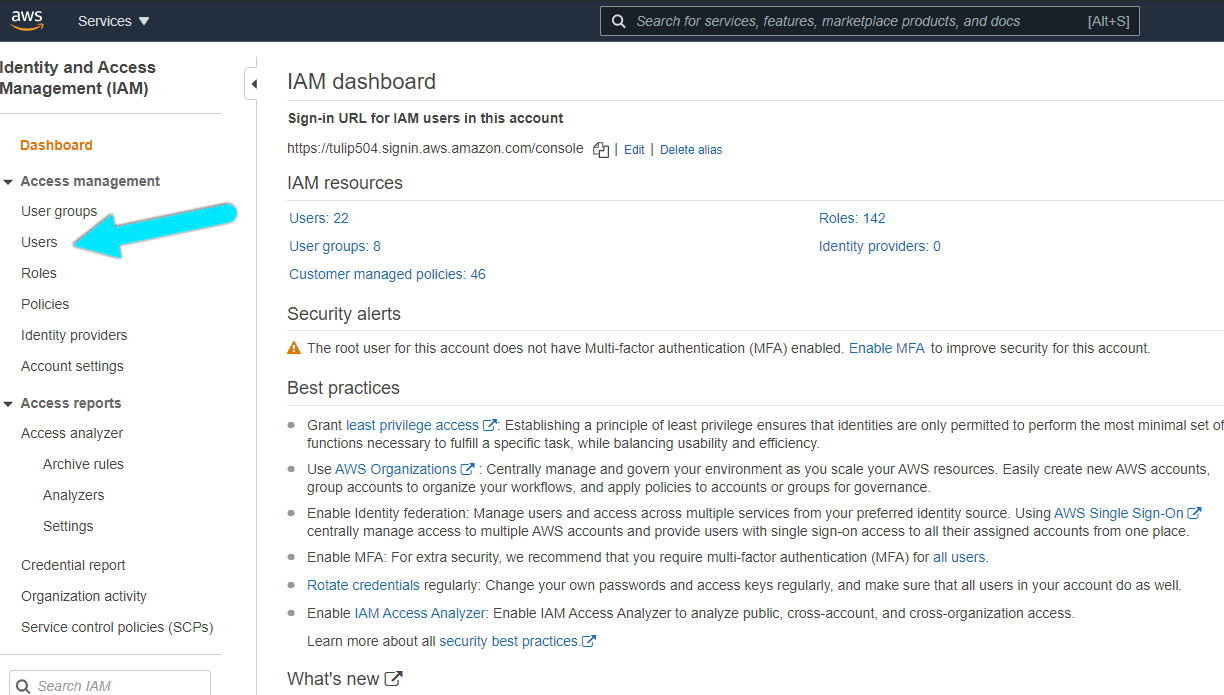Click the Search IAM input field

[x=110, y=684]
